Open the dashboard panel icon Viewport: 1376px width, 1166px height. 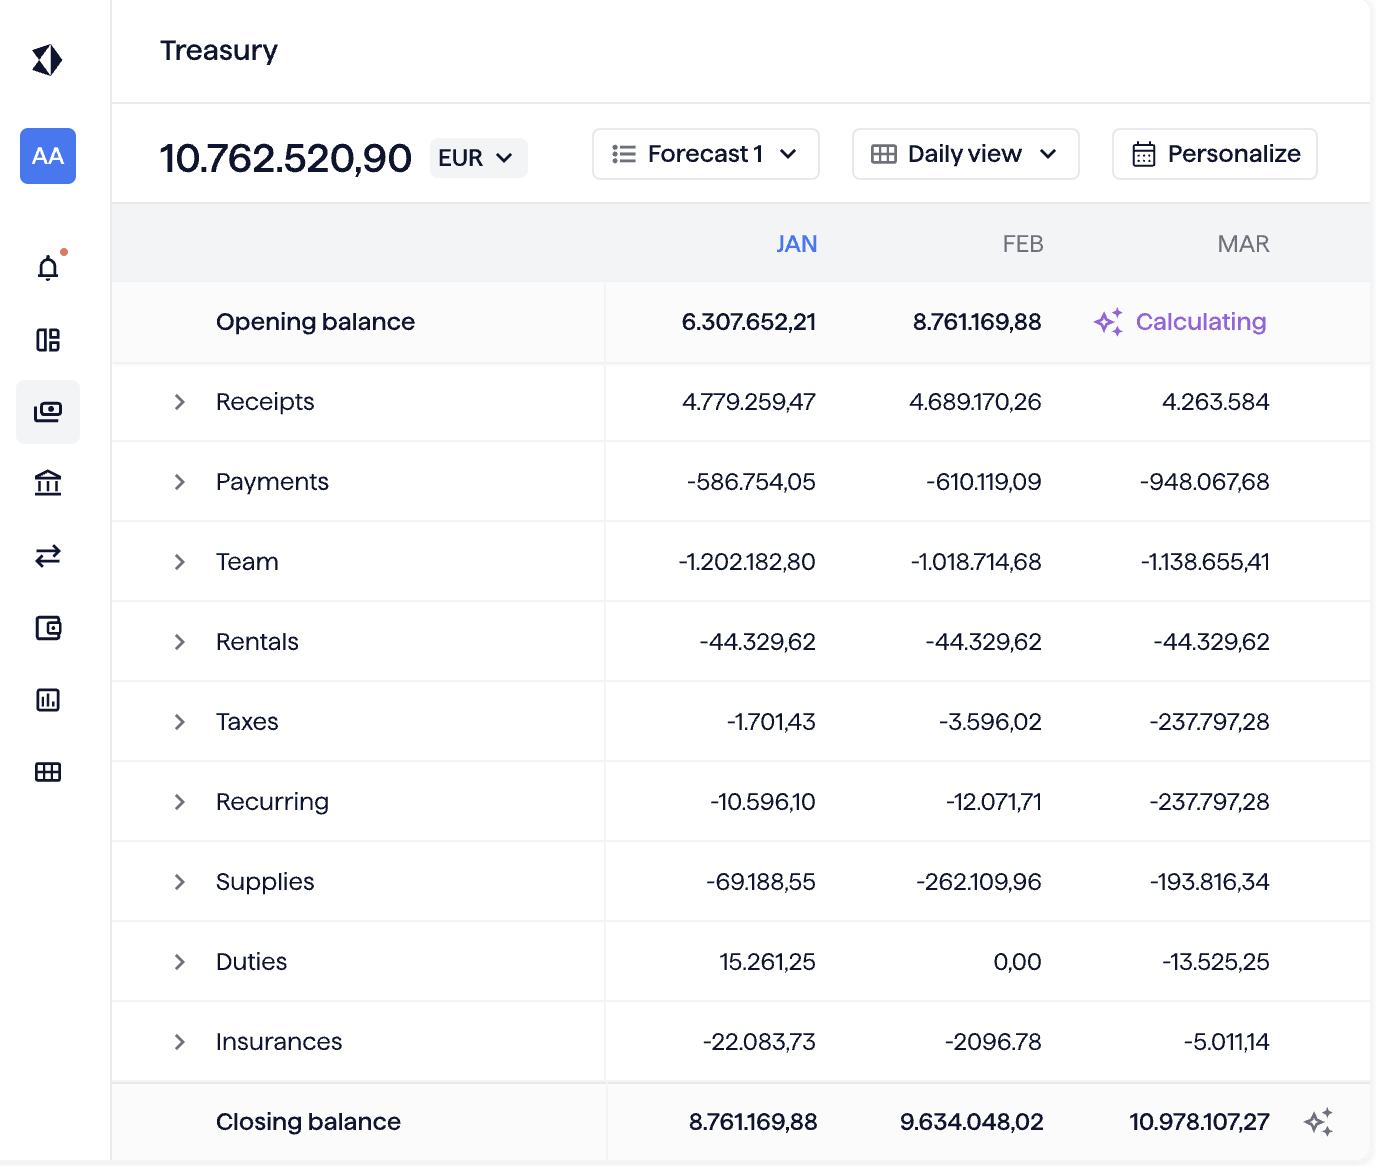coord(47,340)
